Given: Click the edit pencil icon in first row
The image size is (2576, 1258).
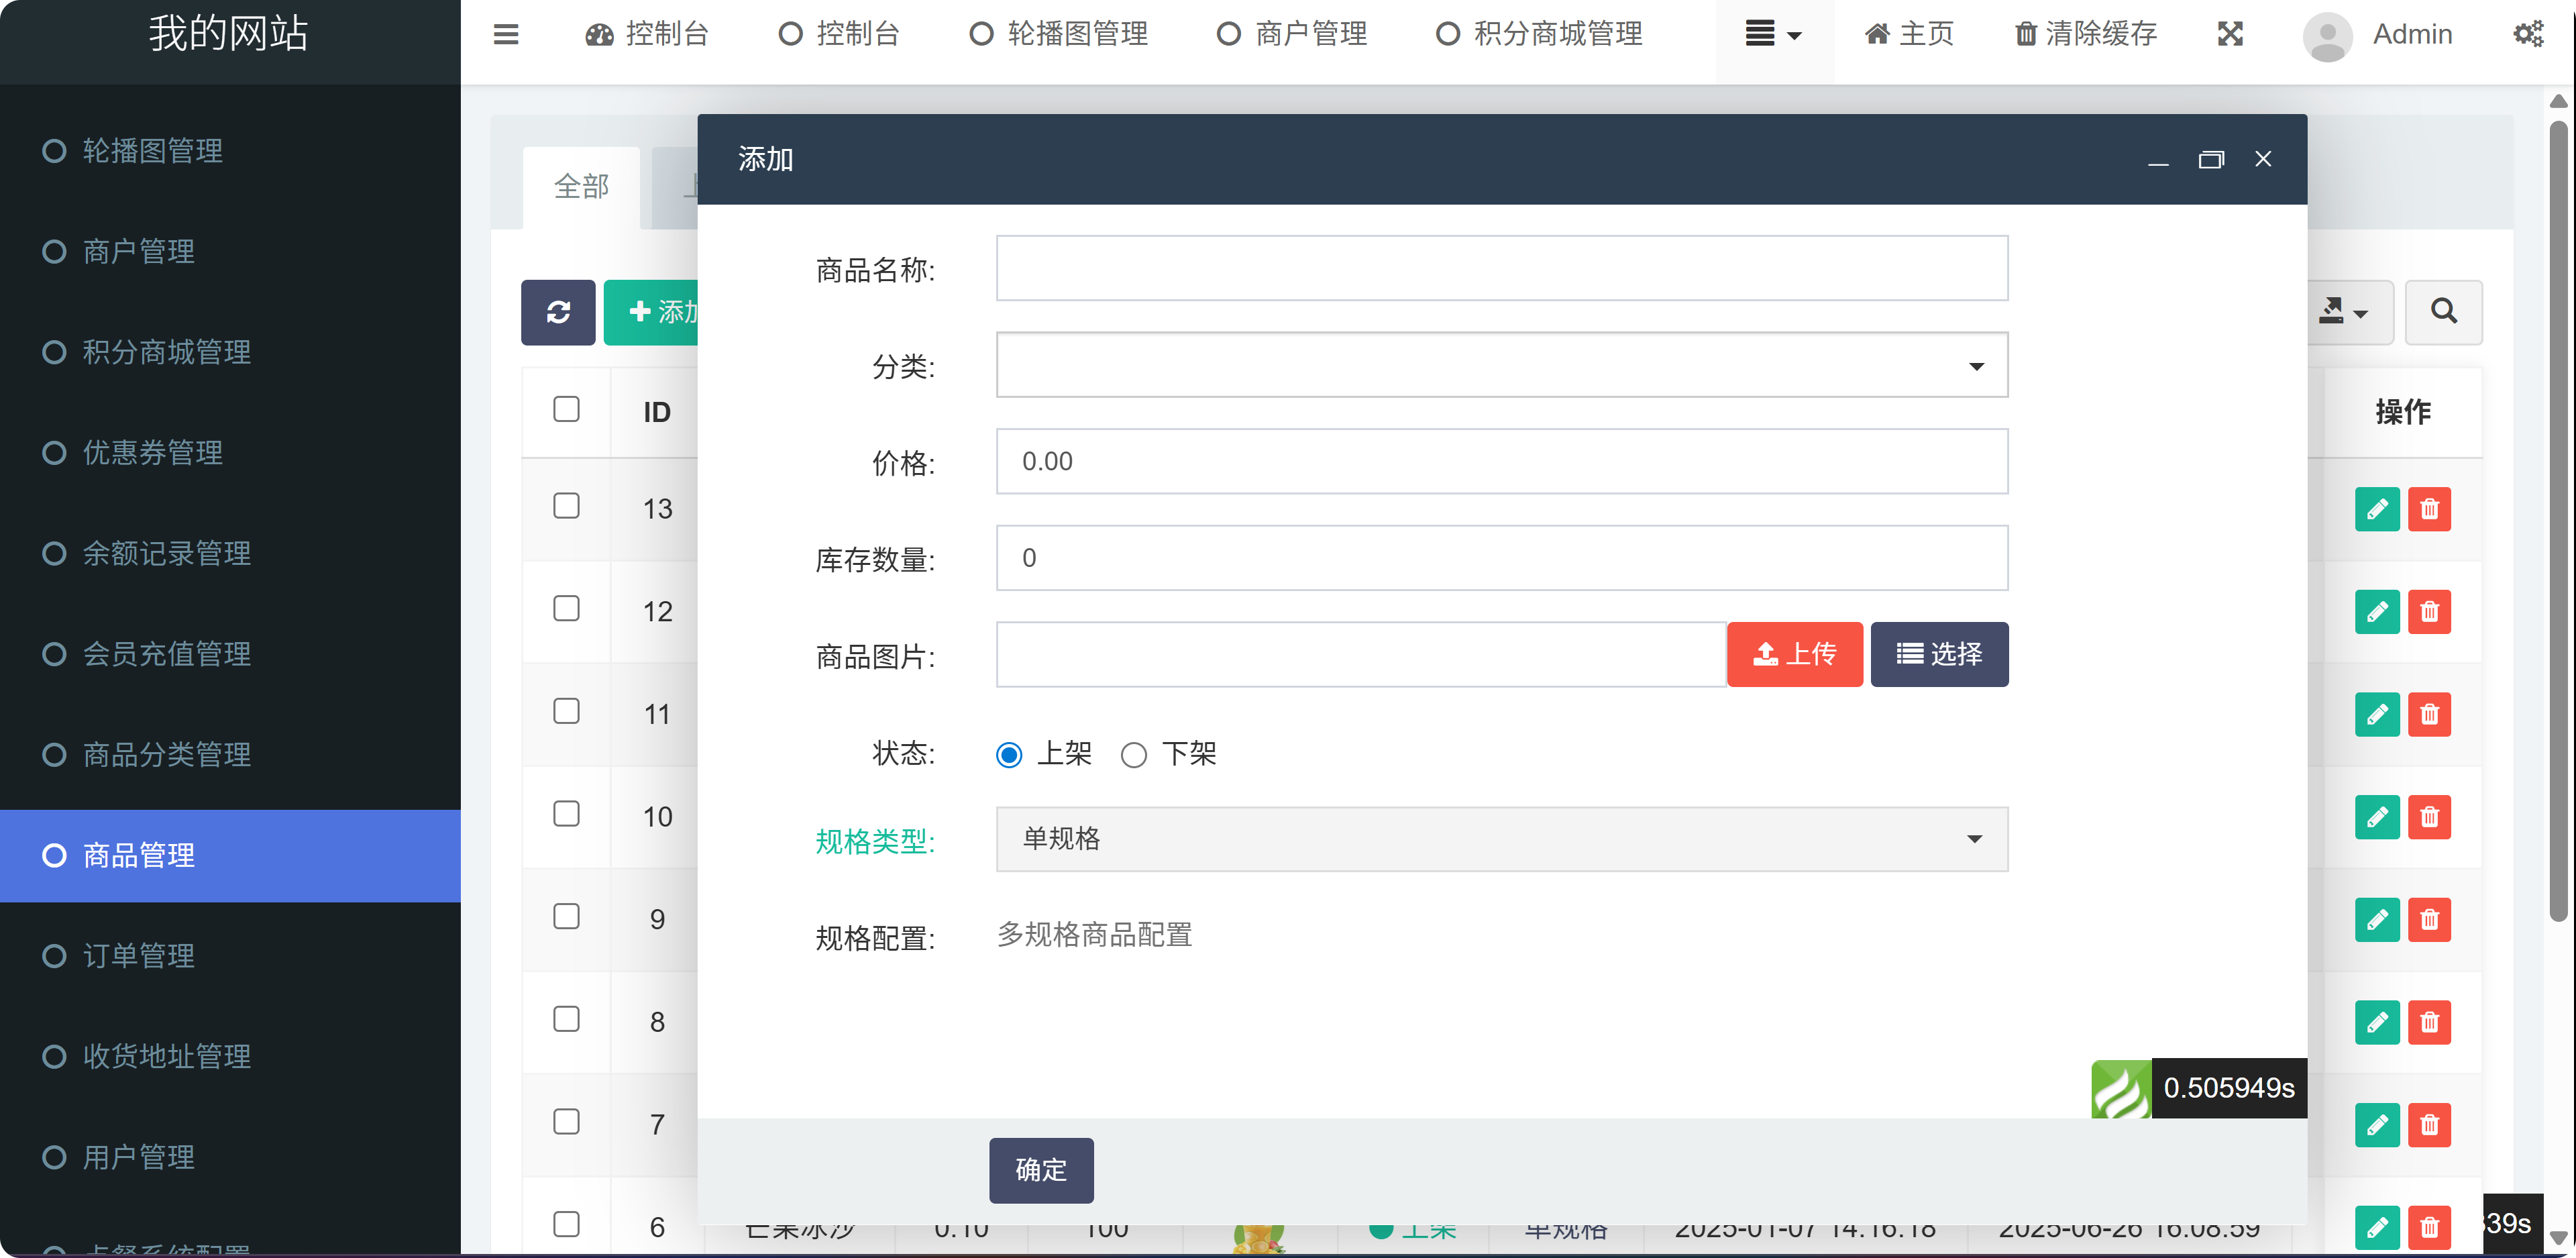Looking at the screenshot, I should tap(2378, 509).
